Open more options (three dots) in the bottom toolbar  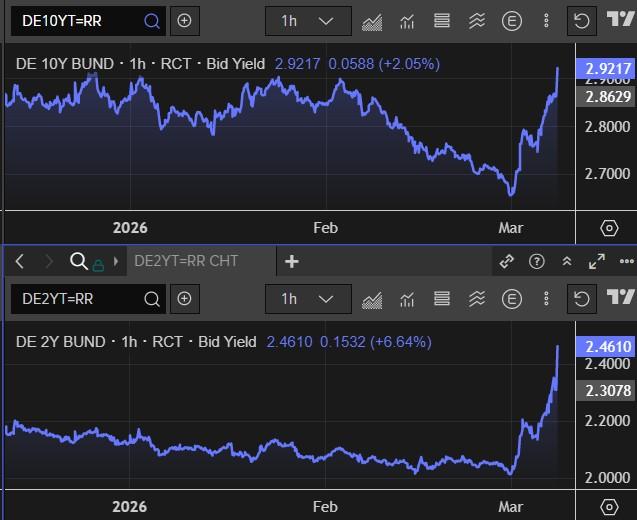[x=546, y=298]
